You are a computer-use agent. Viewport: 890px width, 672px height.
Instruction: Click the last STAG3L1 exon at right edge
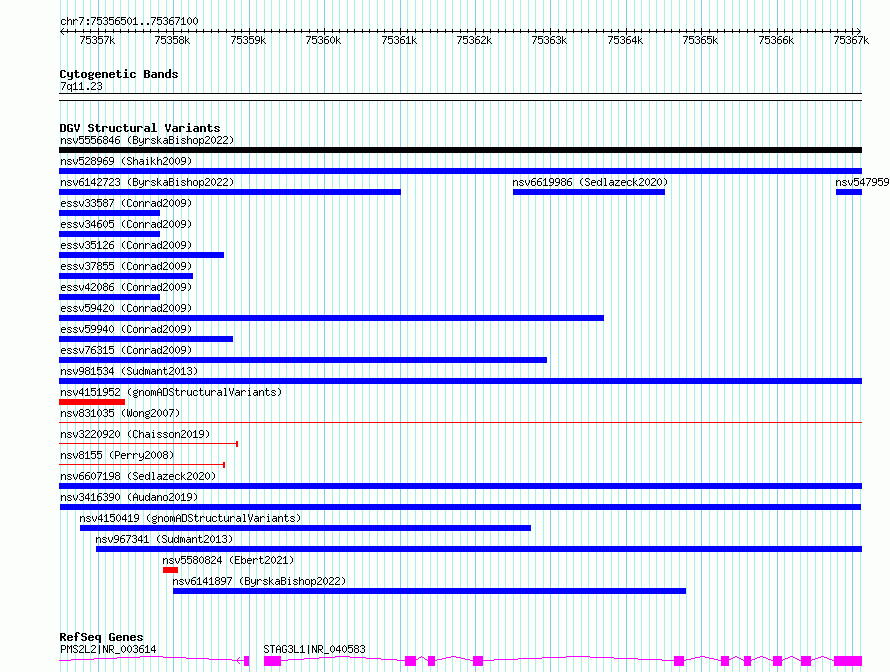pos(848,661)
